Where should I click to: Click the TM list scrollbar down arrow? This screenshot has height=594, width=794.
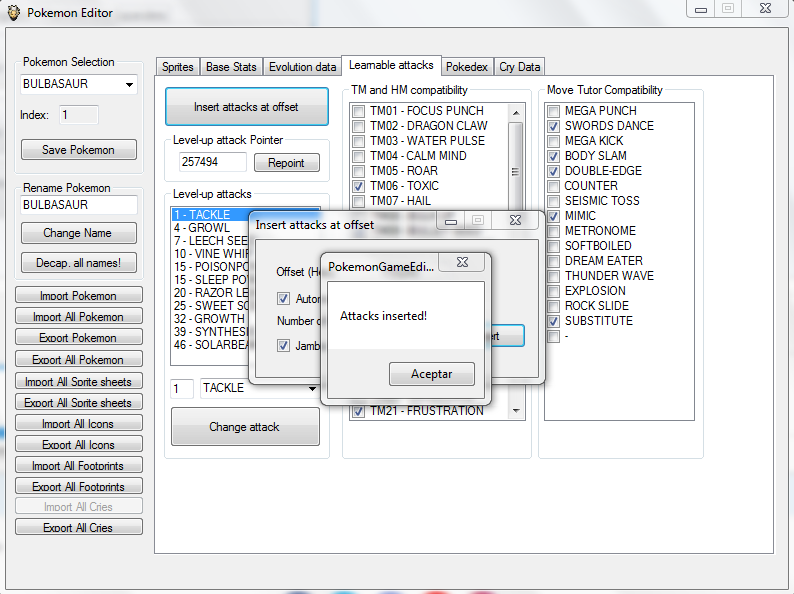click(517, 411)
